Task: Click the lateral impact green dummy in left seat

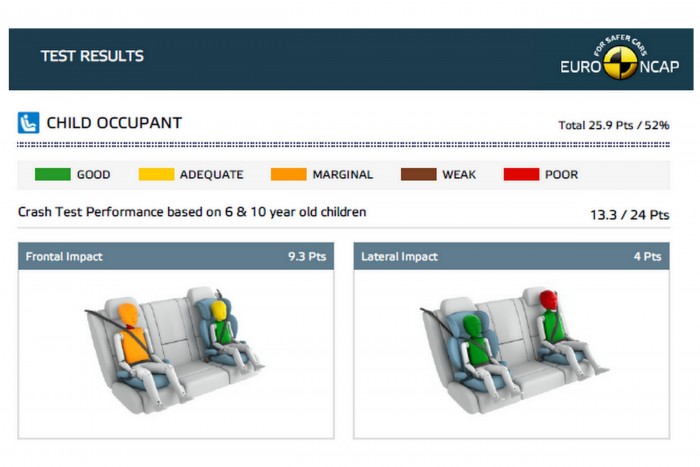Action: [478, 343]
